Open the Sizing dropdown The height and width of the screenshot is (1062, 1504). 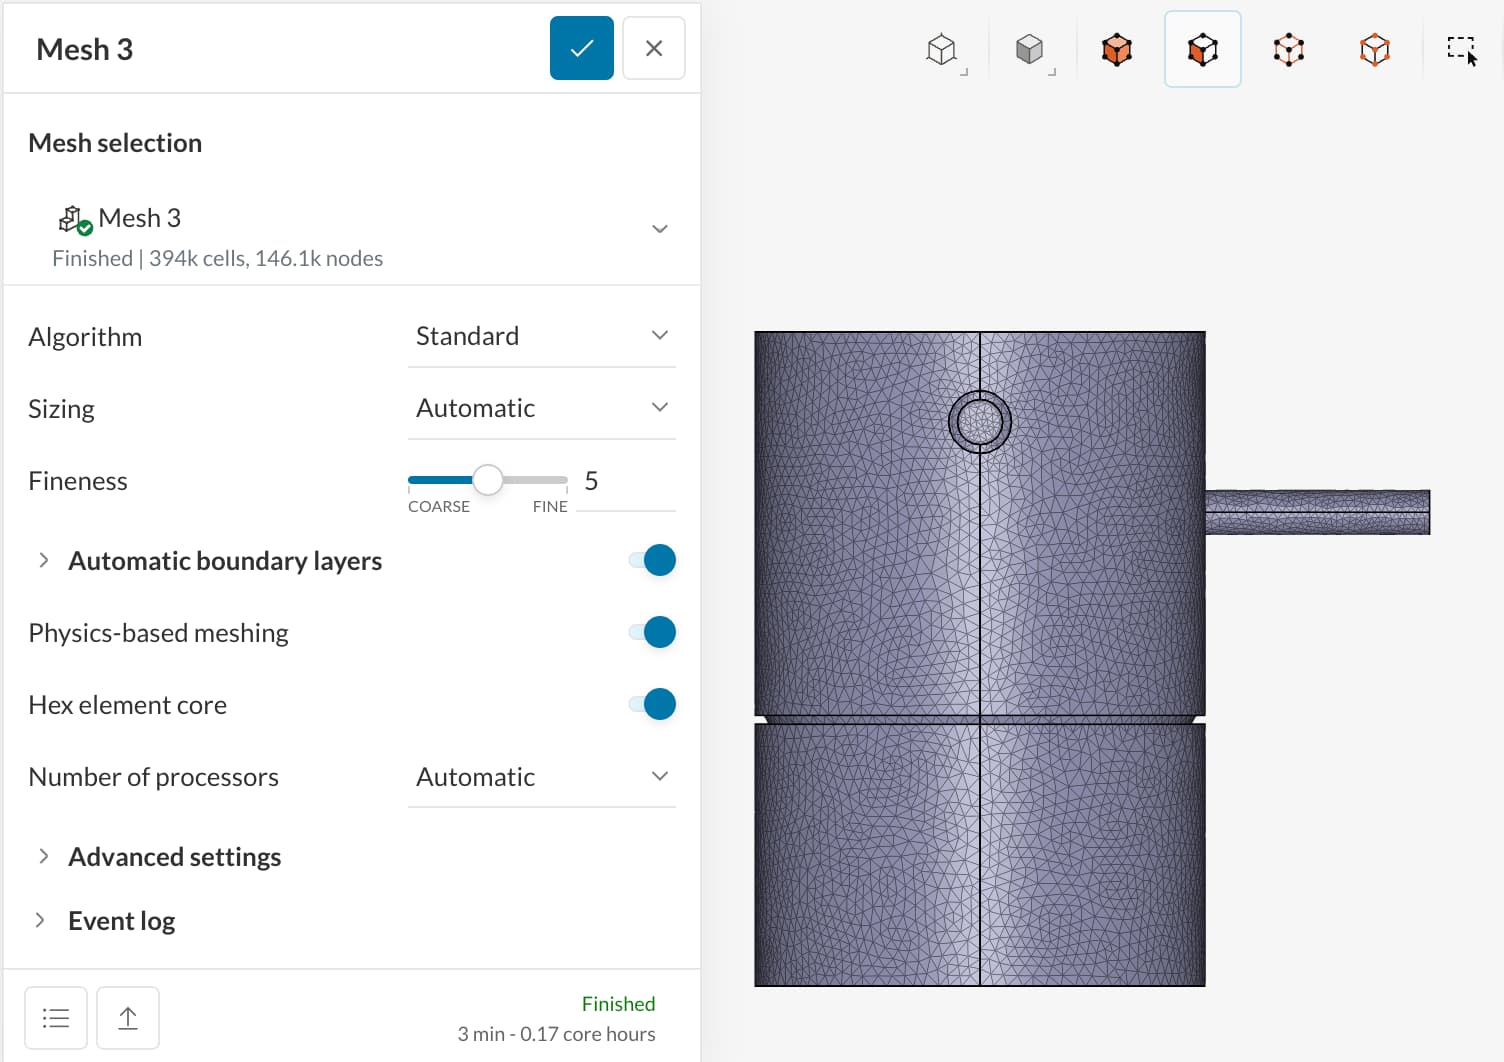click(x=541, y=408)
